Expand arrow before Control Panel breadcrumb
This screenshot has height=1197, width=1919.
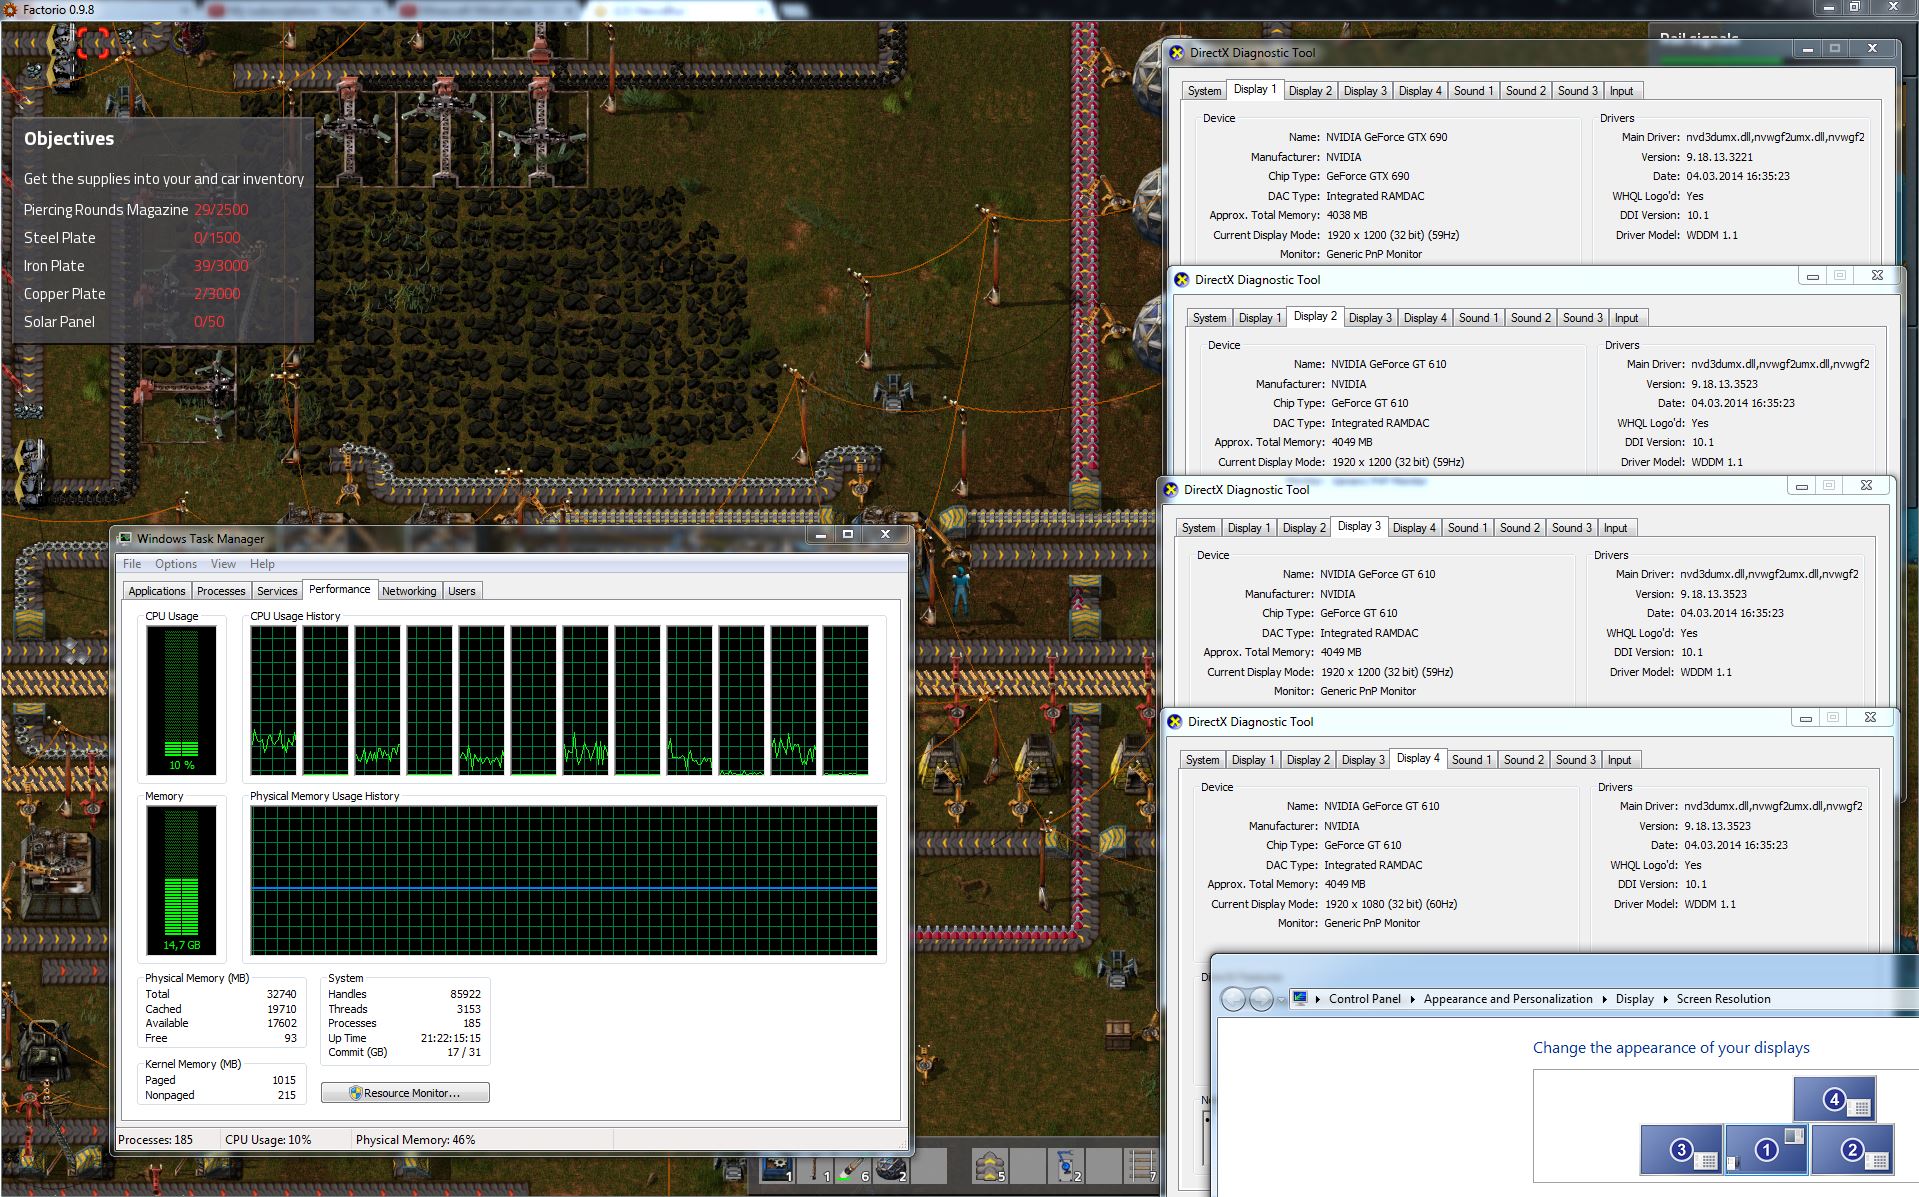coord(1318,999)
